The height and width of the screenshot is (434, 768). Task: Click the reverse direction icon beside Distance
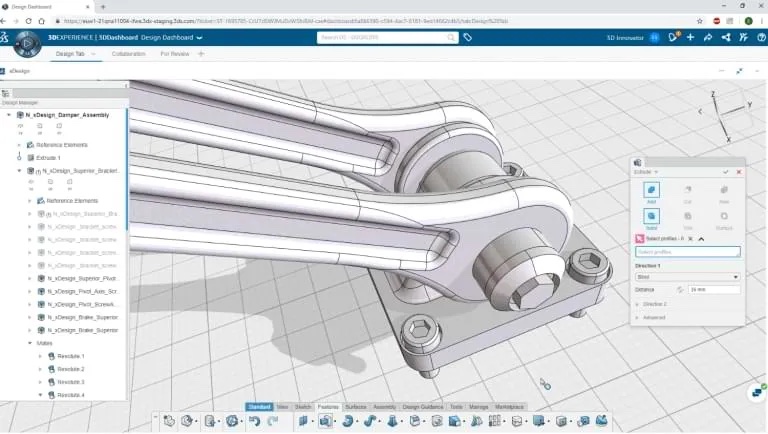pos(679,289)
